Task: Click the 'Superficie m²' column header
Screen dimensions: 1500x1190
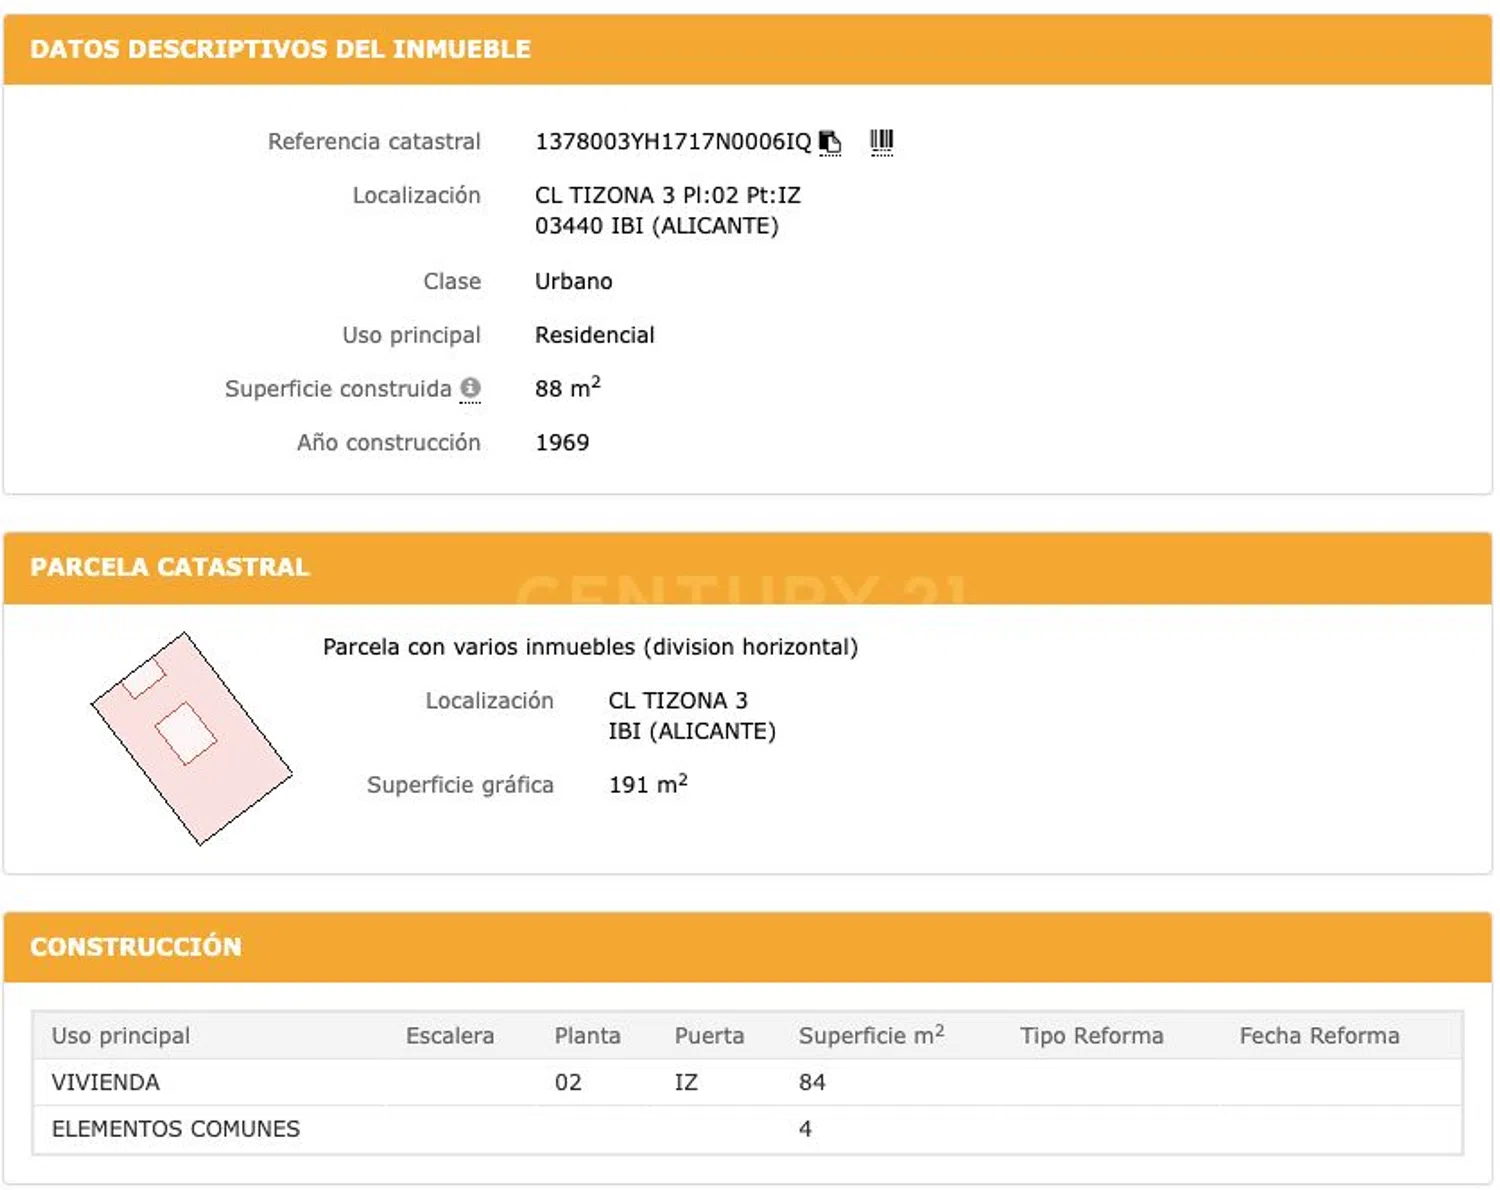Action: pyautogui.click(x=871, y=1036)
